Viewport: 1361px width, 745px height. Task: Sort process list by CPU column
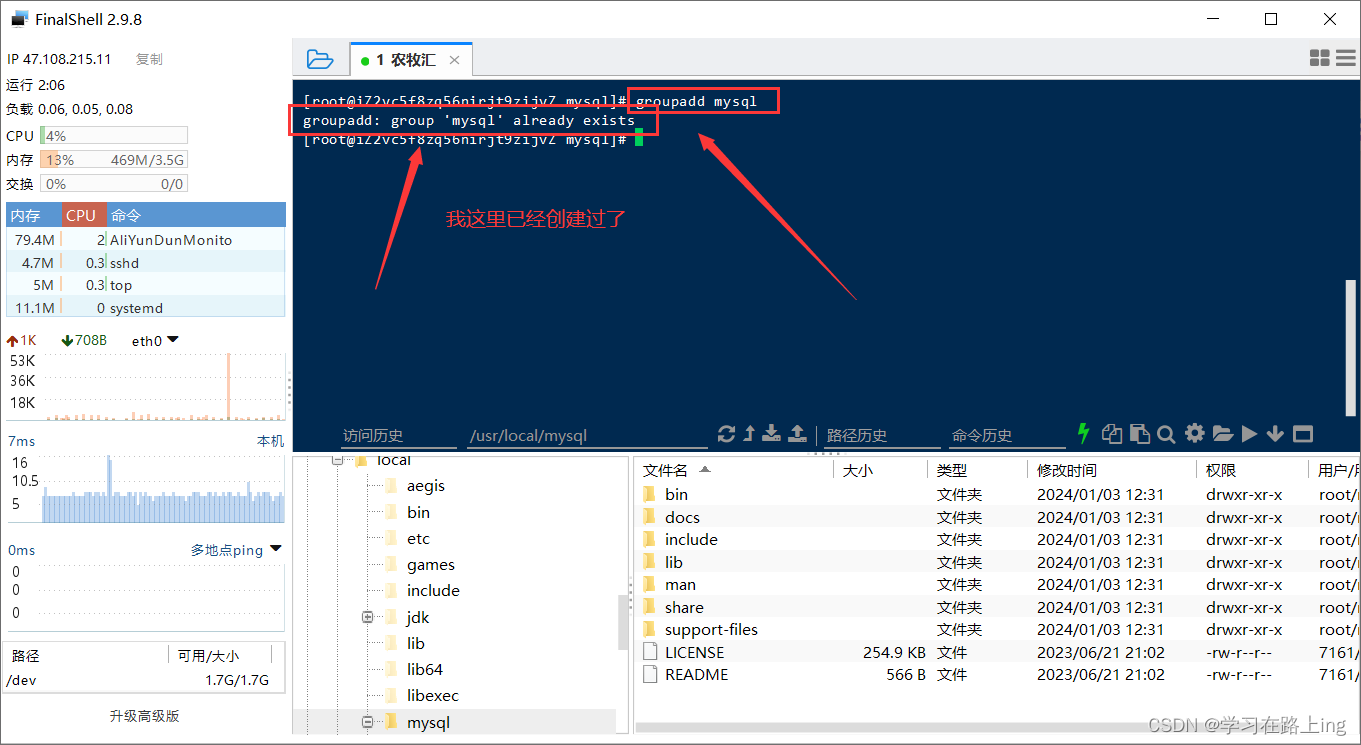click(x=84, y=215)
